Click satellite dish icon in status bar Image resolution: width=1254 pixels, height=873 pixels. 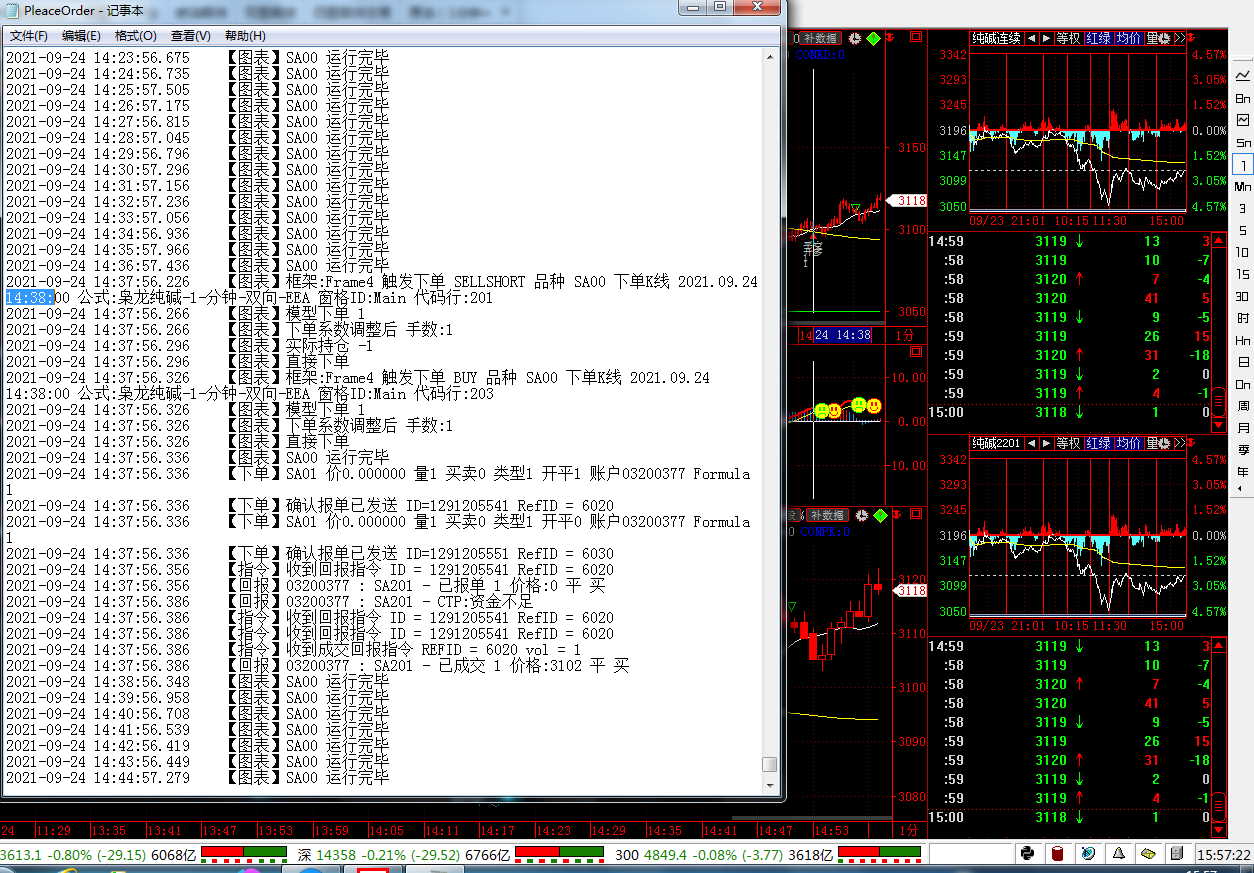pyautogui.click(x=1088, y=854)
